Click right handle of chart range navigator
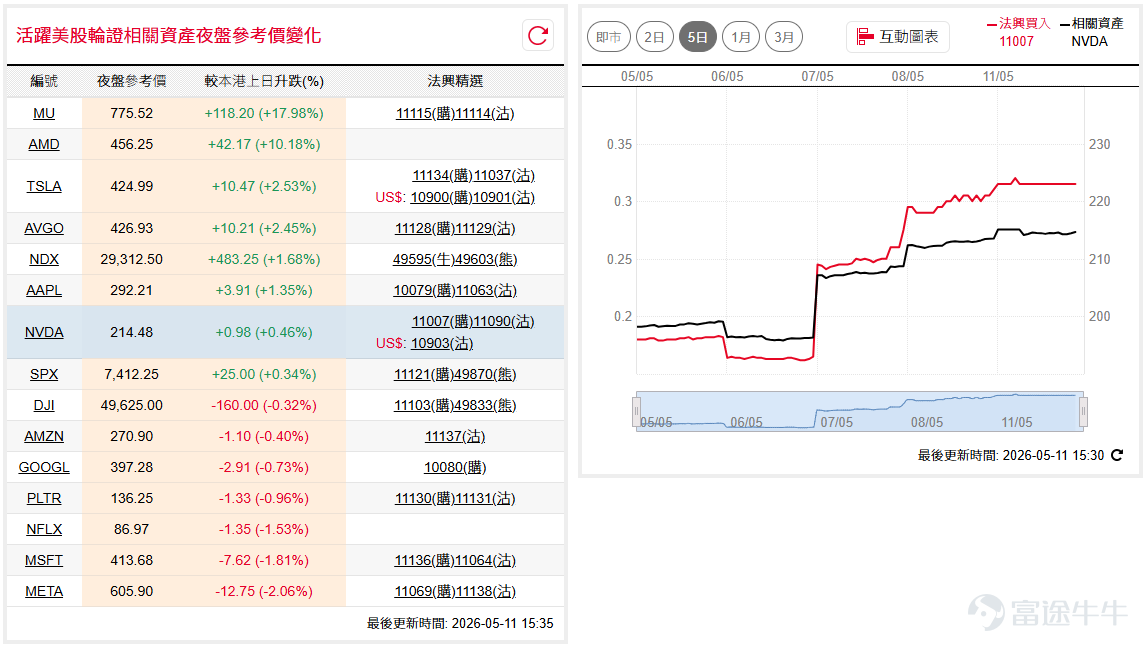 (1084, 412)
